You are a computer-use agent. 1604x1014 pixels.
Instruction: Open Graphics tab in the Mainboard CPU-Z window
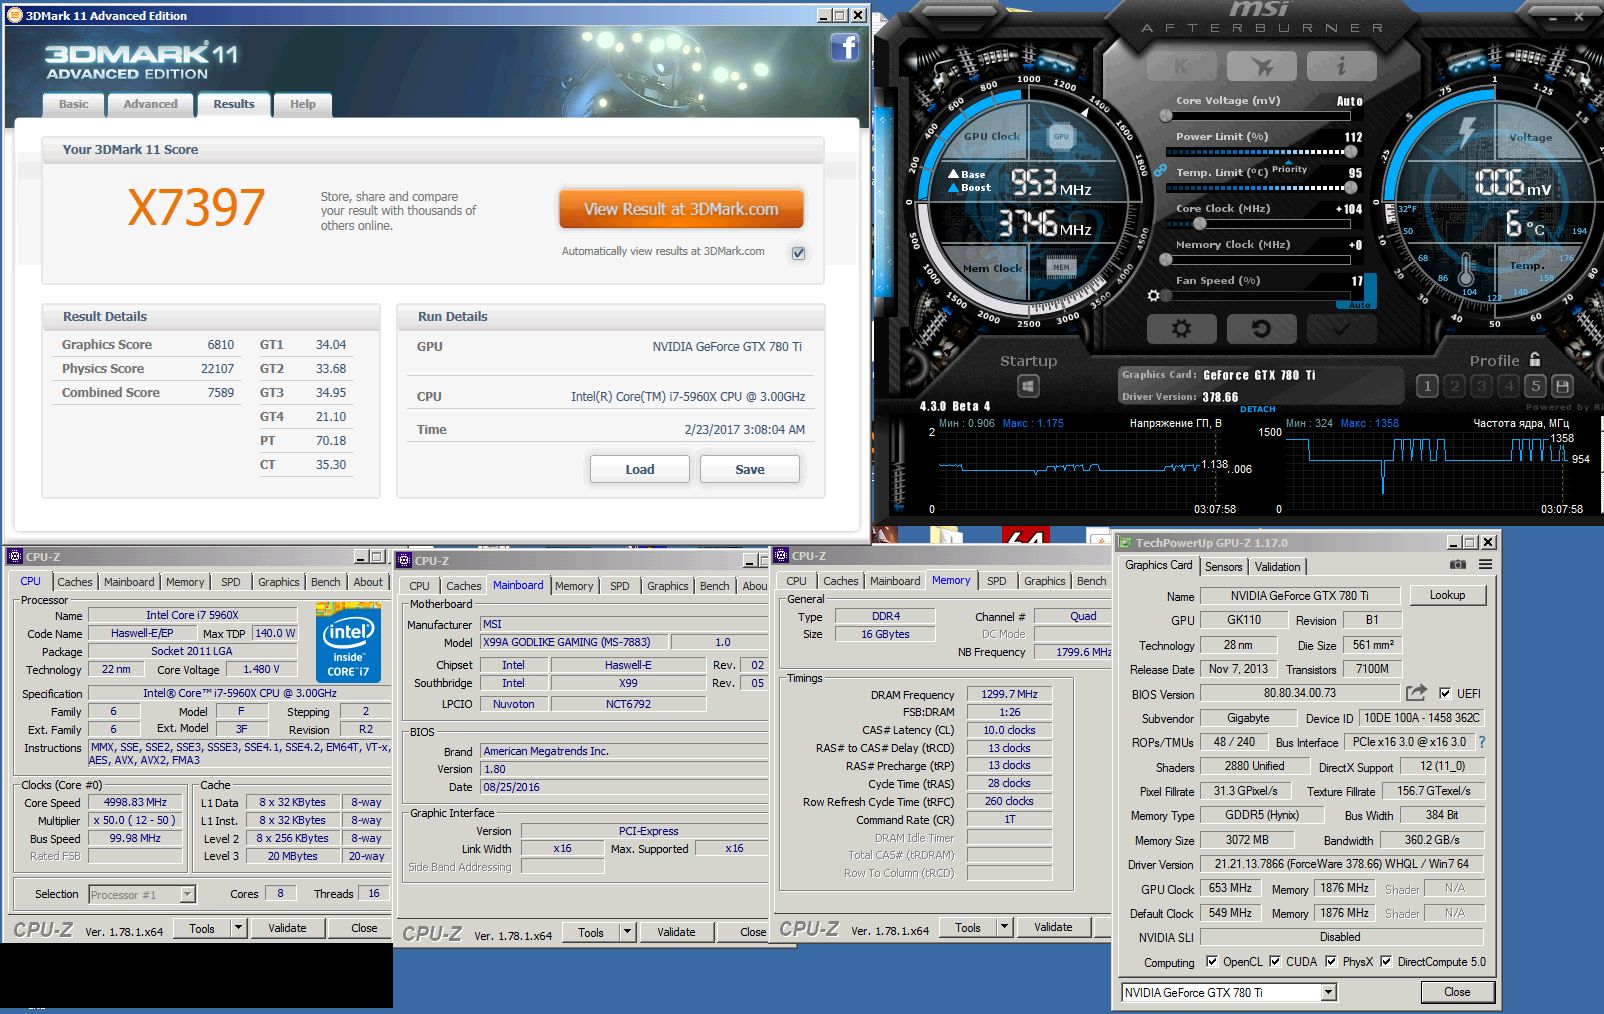click(667, 586)
